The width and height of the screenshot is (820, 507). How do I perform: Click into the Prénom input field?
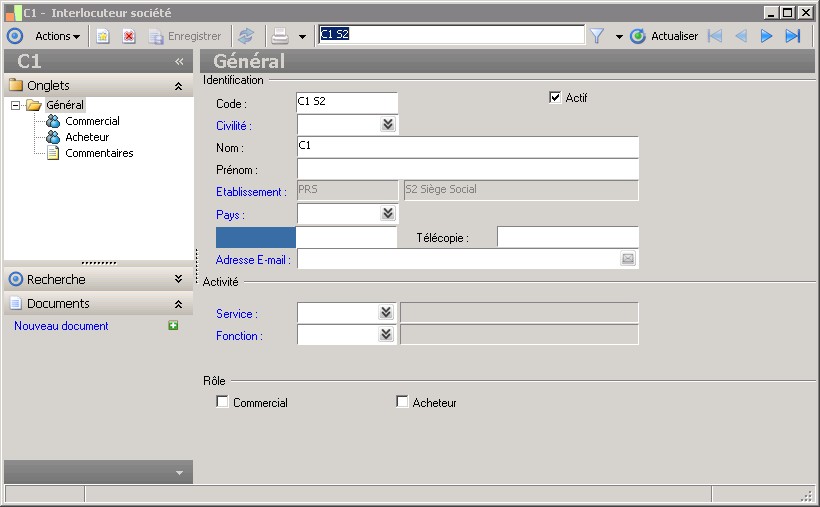click(467, 169)
